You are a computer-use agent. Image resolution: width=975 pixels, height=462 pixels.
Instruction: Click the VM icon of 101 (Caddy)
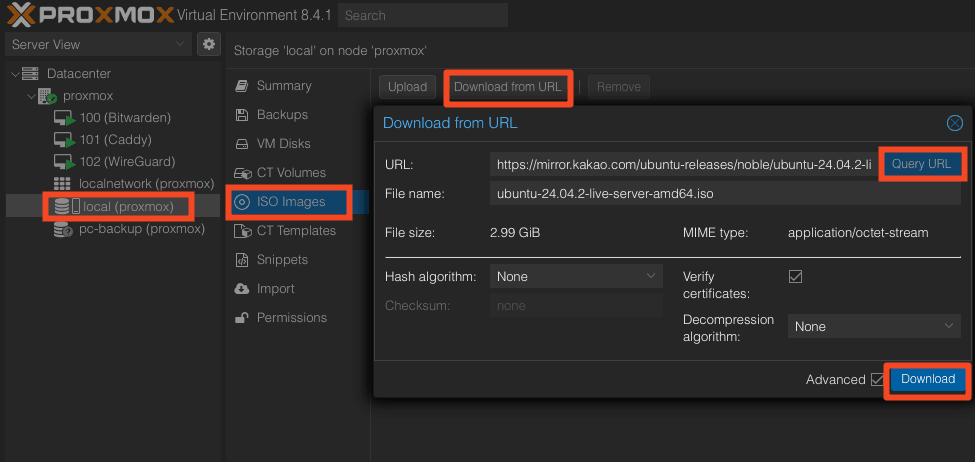64,140
